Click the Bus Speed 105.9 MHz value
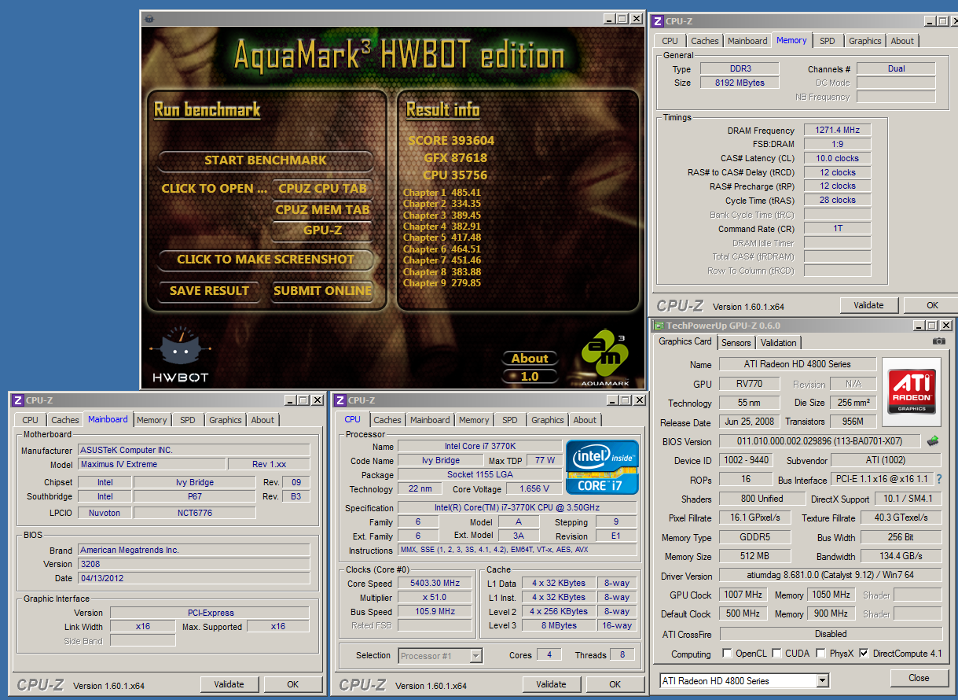This screenshot has width=958, height=700. [435, 611]
